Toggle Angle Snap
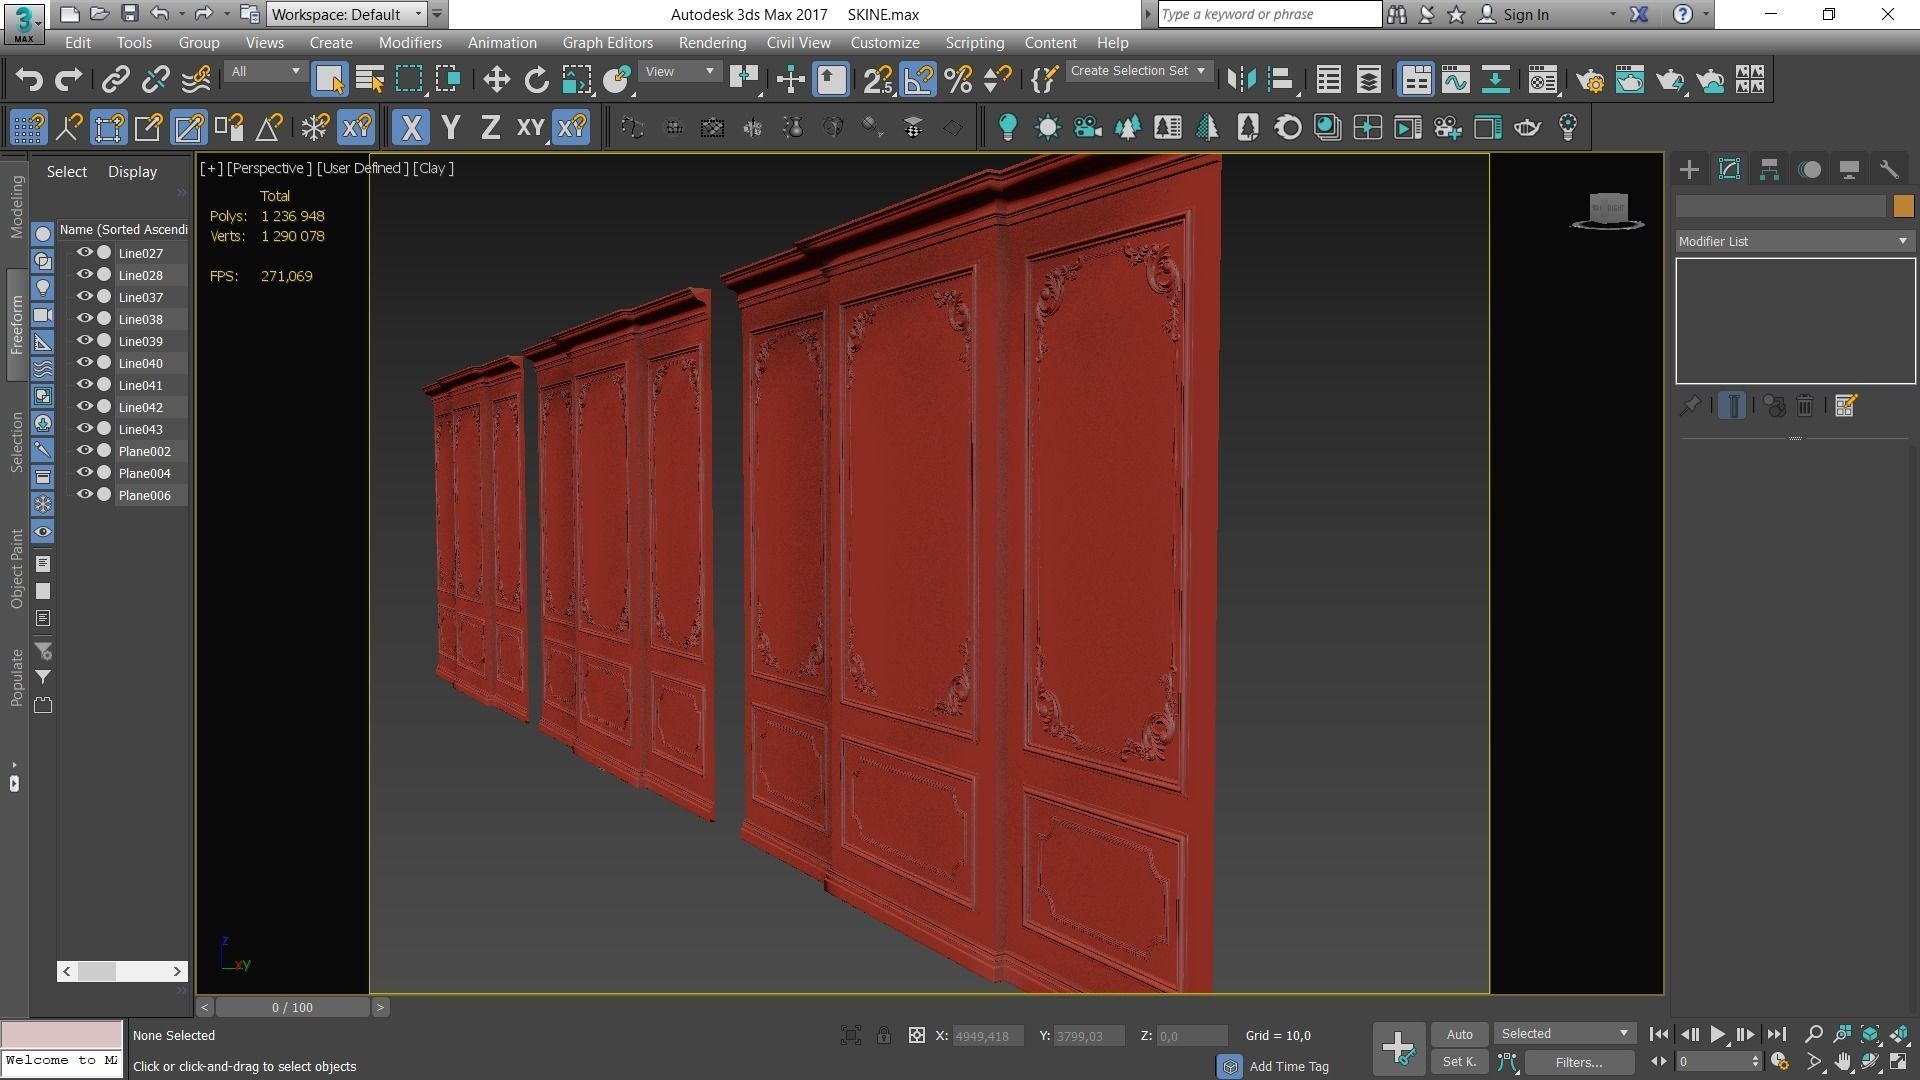The height and width of the screenshot is (1080, 1920). [x=918, y=80]
